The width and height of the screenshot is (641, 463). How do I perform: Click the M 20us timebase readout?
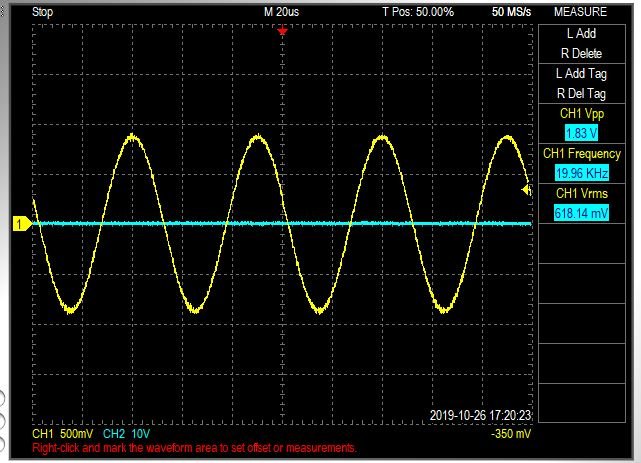281,12
